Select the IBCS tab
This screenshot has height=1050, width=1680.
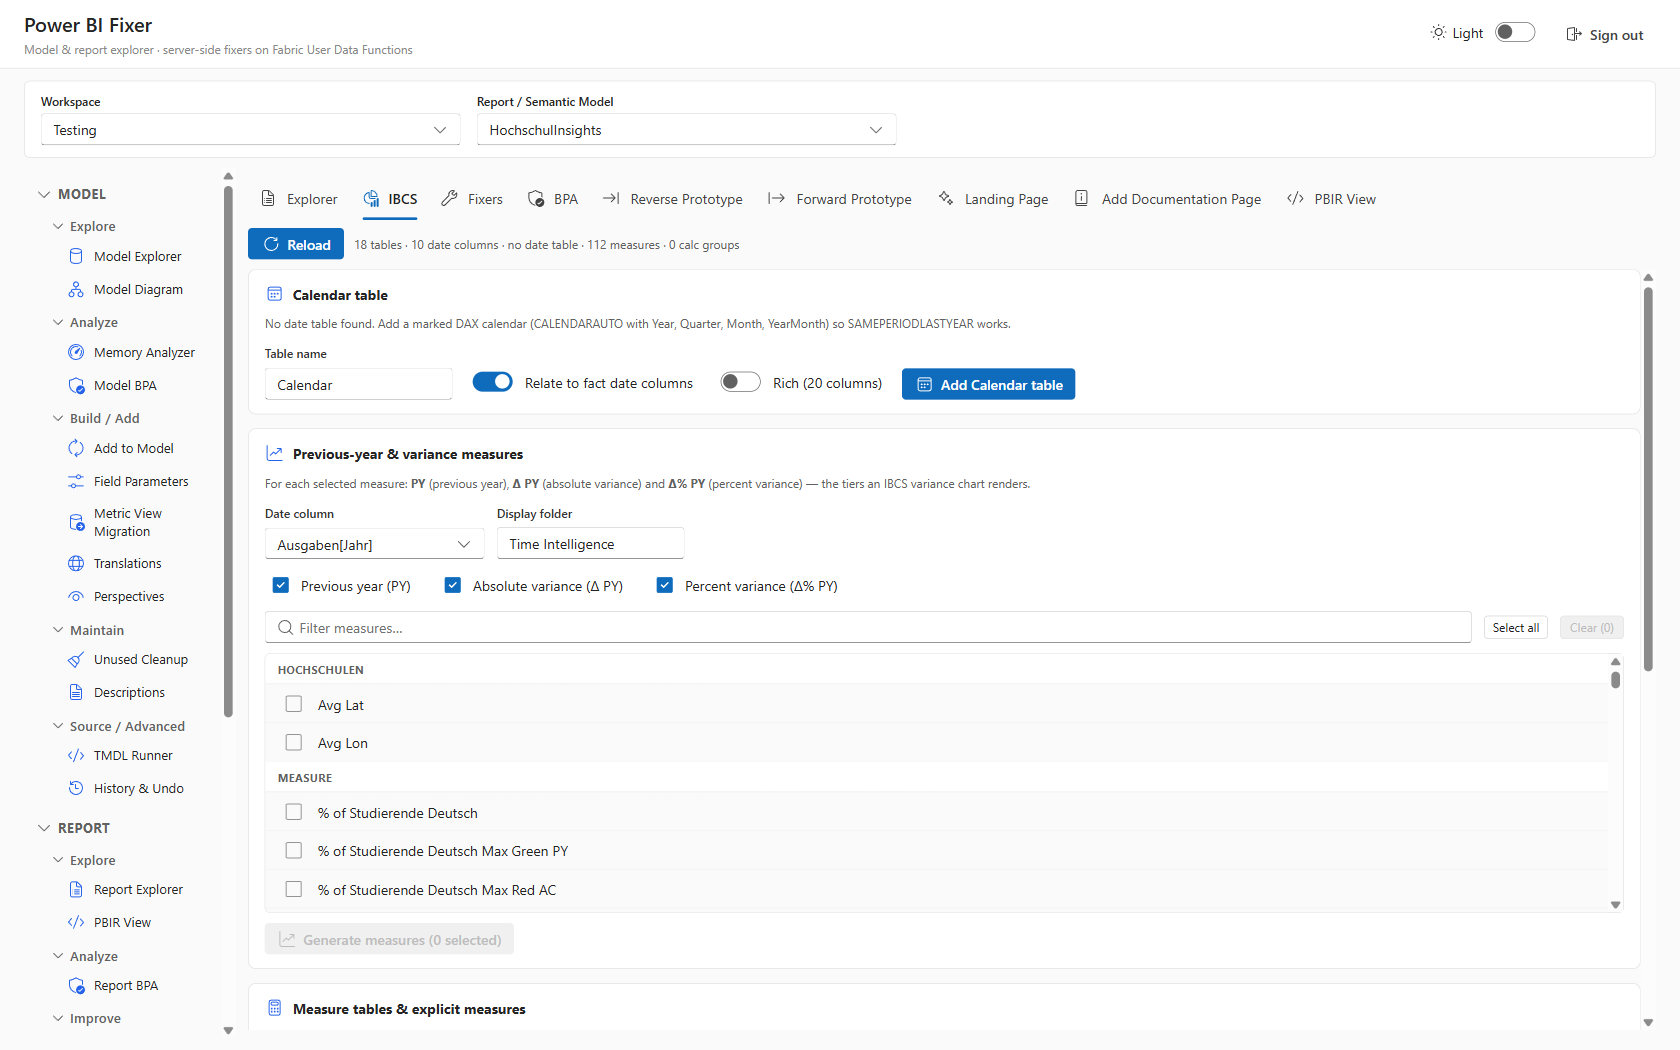390,199
